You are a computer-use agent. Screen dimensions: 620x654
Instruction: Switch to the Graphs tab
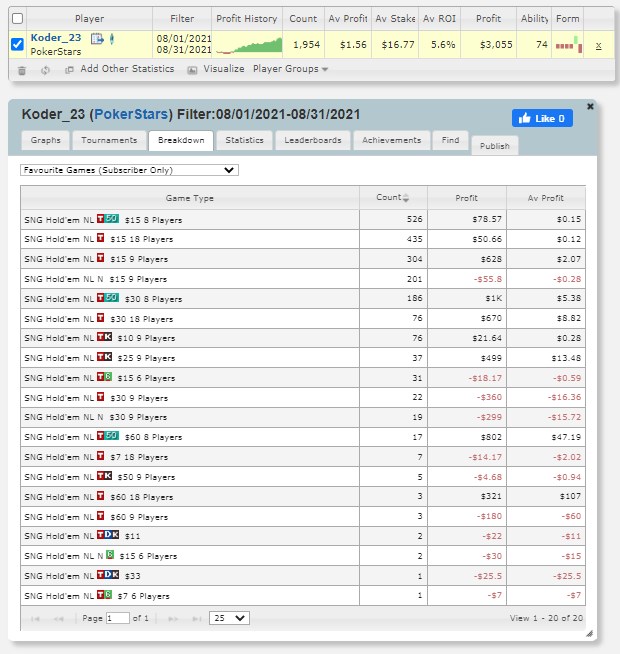coord(45,141)
